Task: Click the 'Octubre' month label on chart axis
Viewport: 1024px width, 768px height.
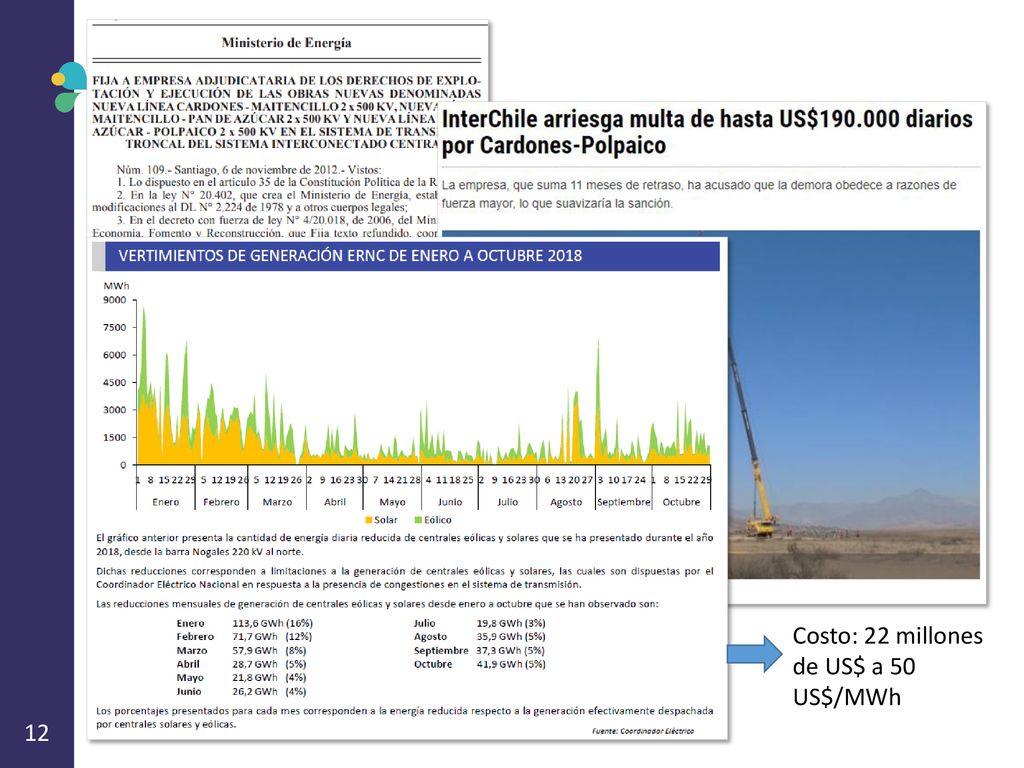Action: click(681, 502)
